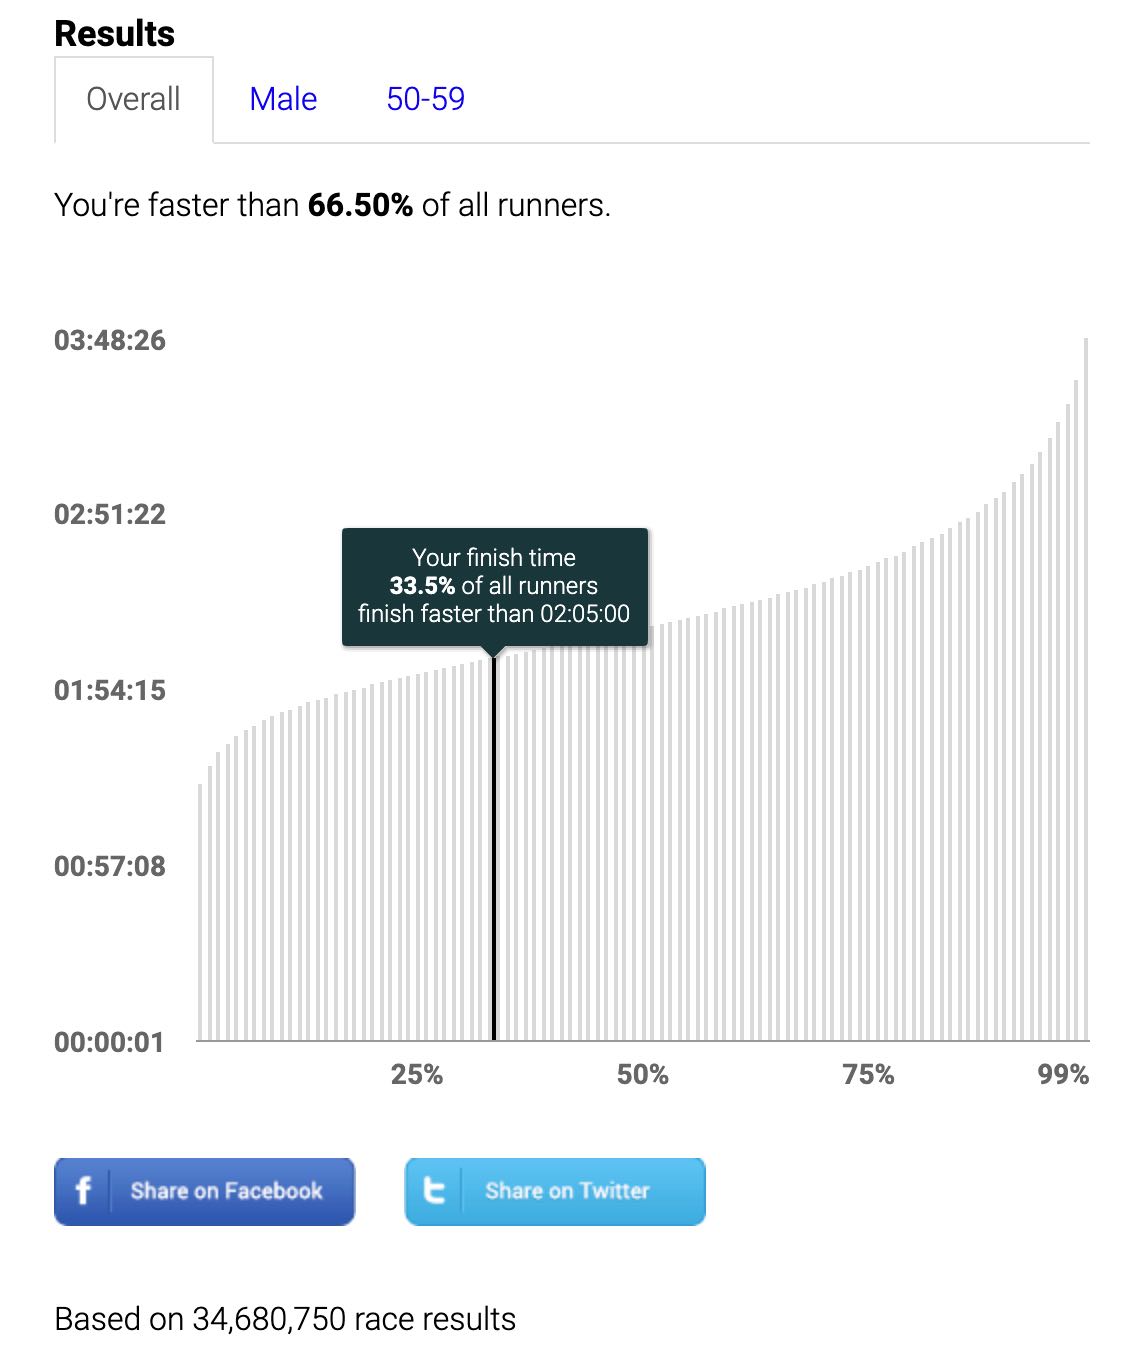Screen dimensions: 1122x1350
Task: Click the 01:54:15 y-axis time label
Action: 110,690
